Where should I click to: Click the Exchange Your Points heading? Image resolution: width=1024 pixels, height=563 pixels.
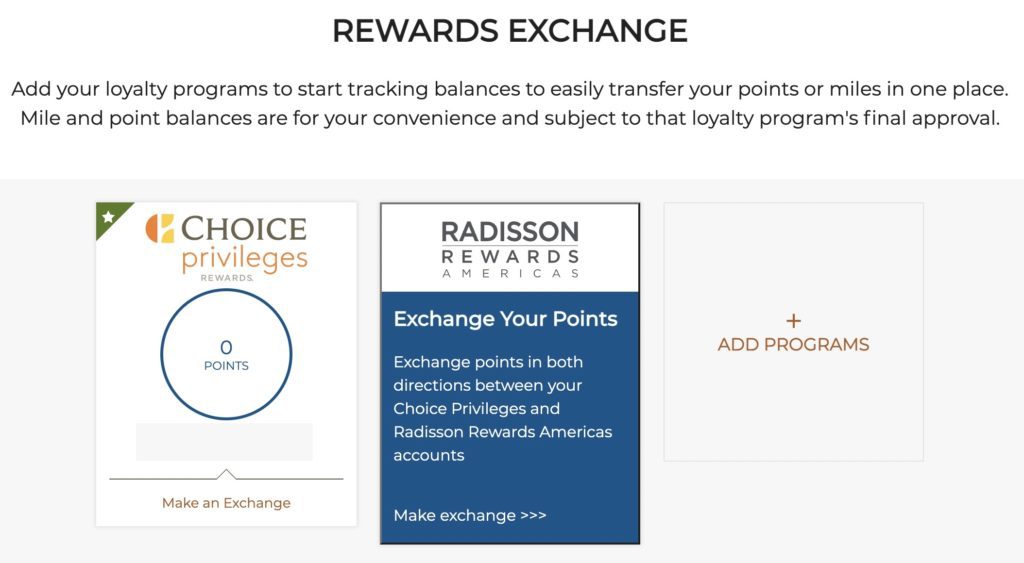[505, 319]
